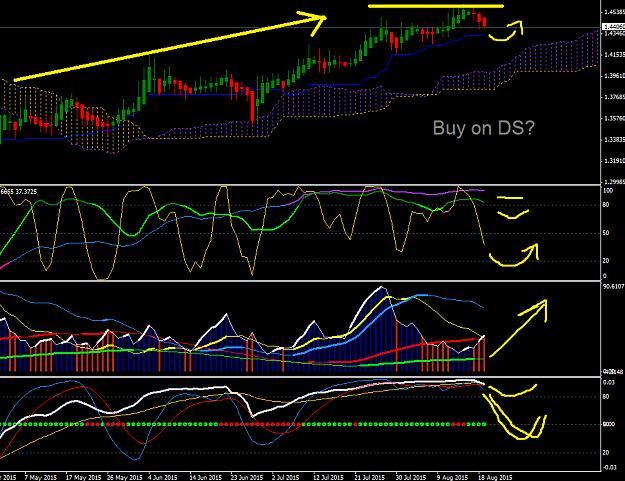The height and width of the screenshot is (481, 625).
Task: Select the 1.43460 price axis label
Action: pyautogui.click(x=614, y=33)
